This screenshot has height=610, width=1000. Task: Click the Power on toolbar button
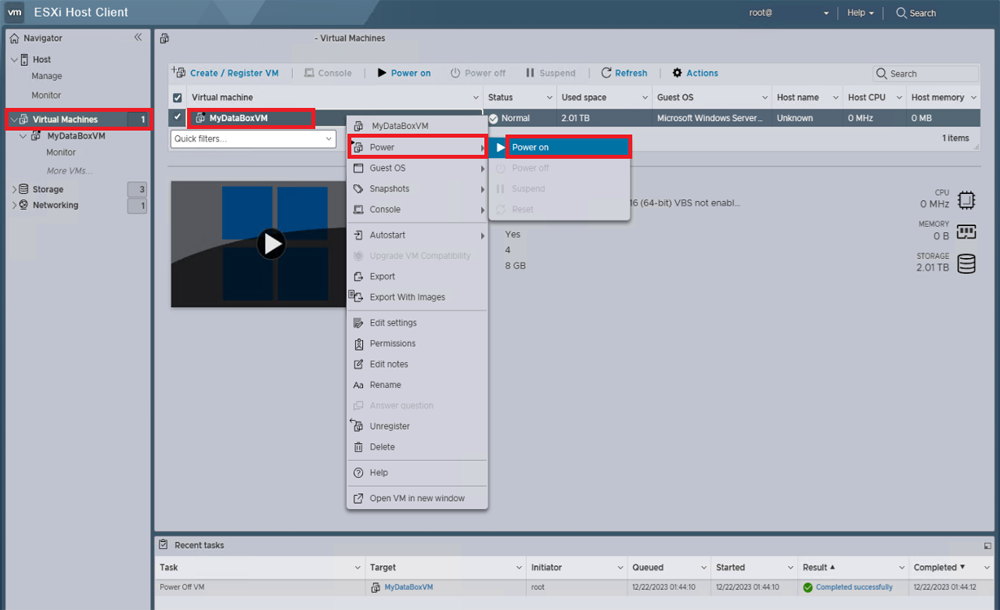[x=404, y=73]
